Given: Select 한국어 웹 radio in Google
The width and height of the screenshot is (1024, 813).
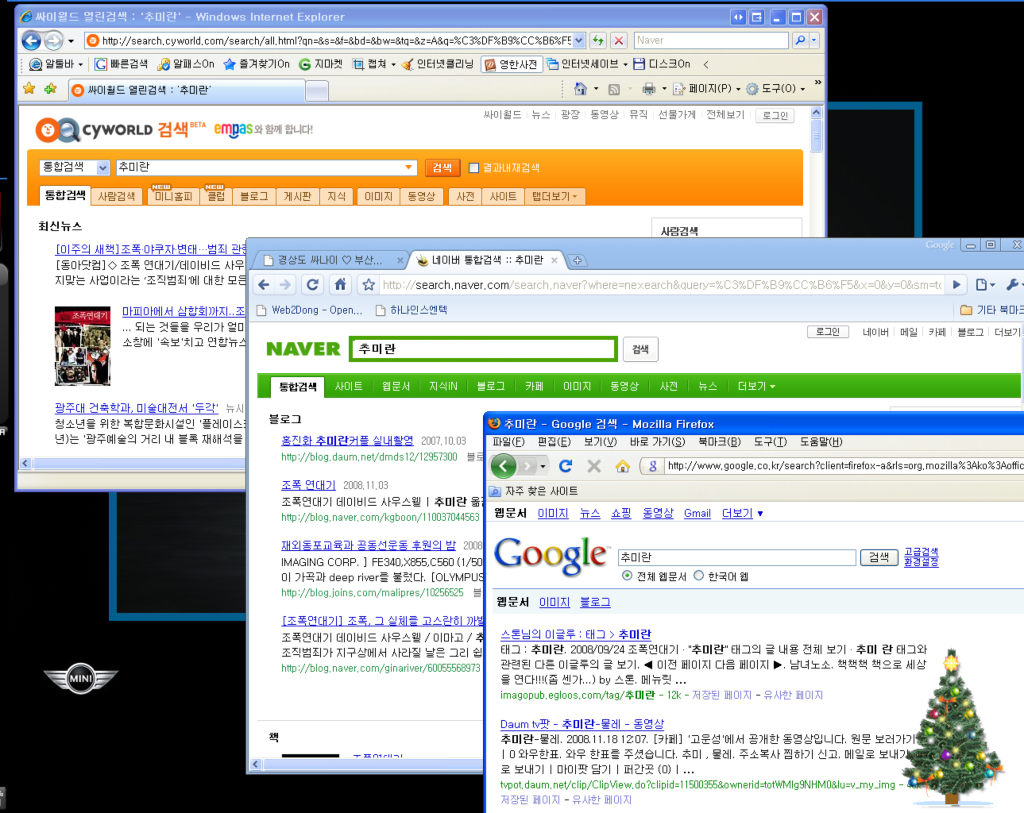Looking at the screenshot, I should [x=699, y=576].
